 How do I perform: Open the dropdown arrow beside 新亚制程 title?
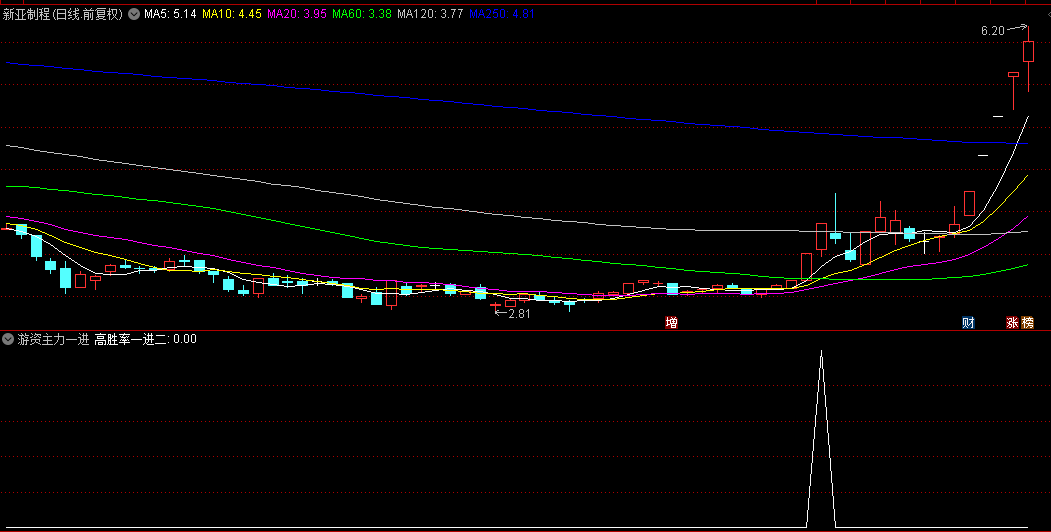coord(134,13)
